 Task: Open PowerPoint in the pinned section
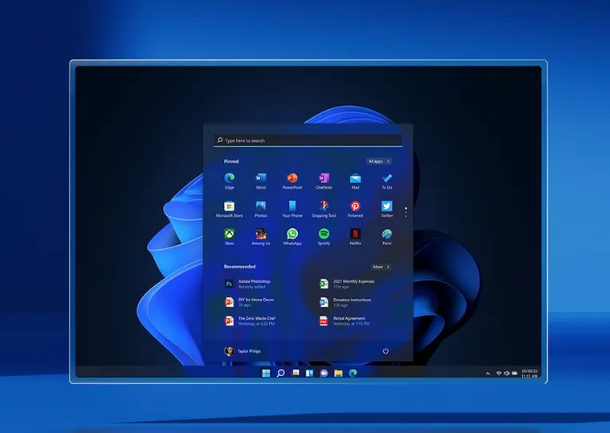pyautogui.click(x=292, y=181)
